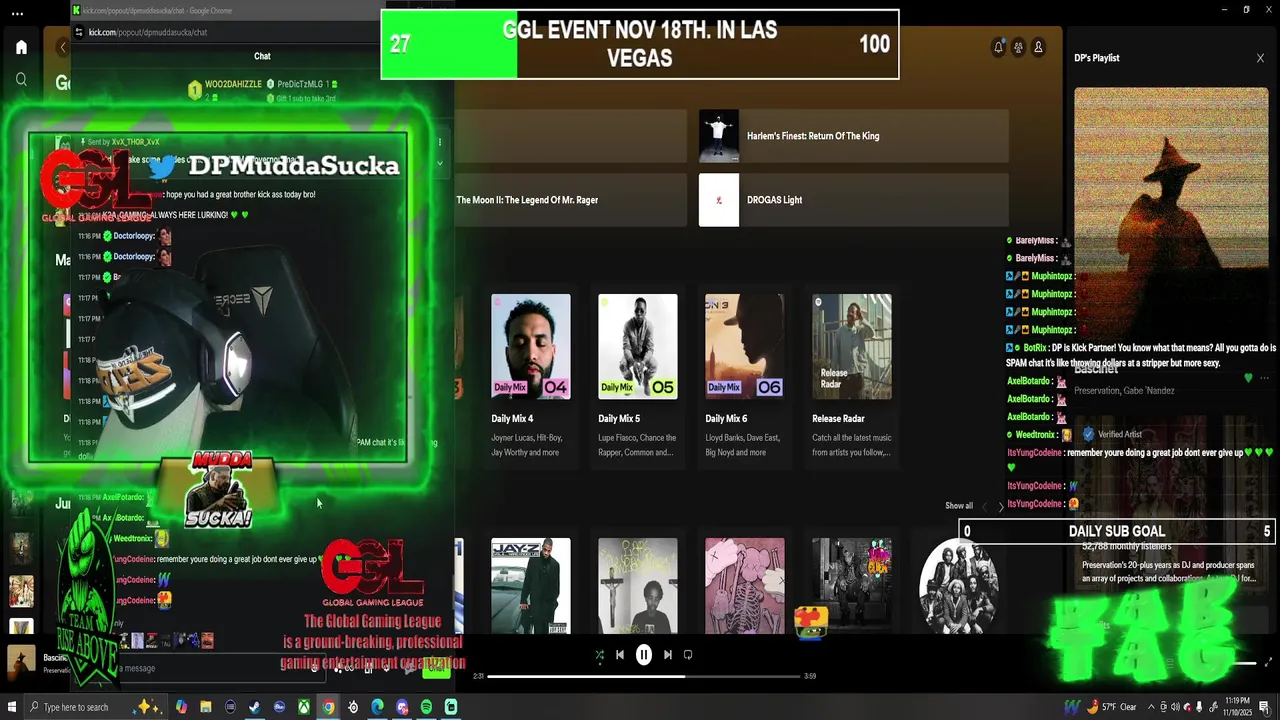Open Spotify Home from the sidebar
Image resolution: width=1280 pixels, height=720 pixels.
coord(21,47)
